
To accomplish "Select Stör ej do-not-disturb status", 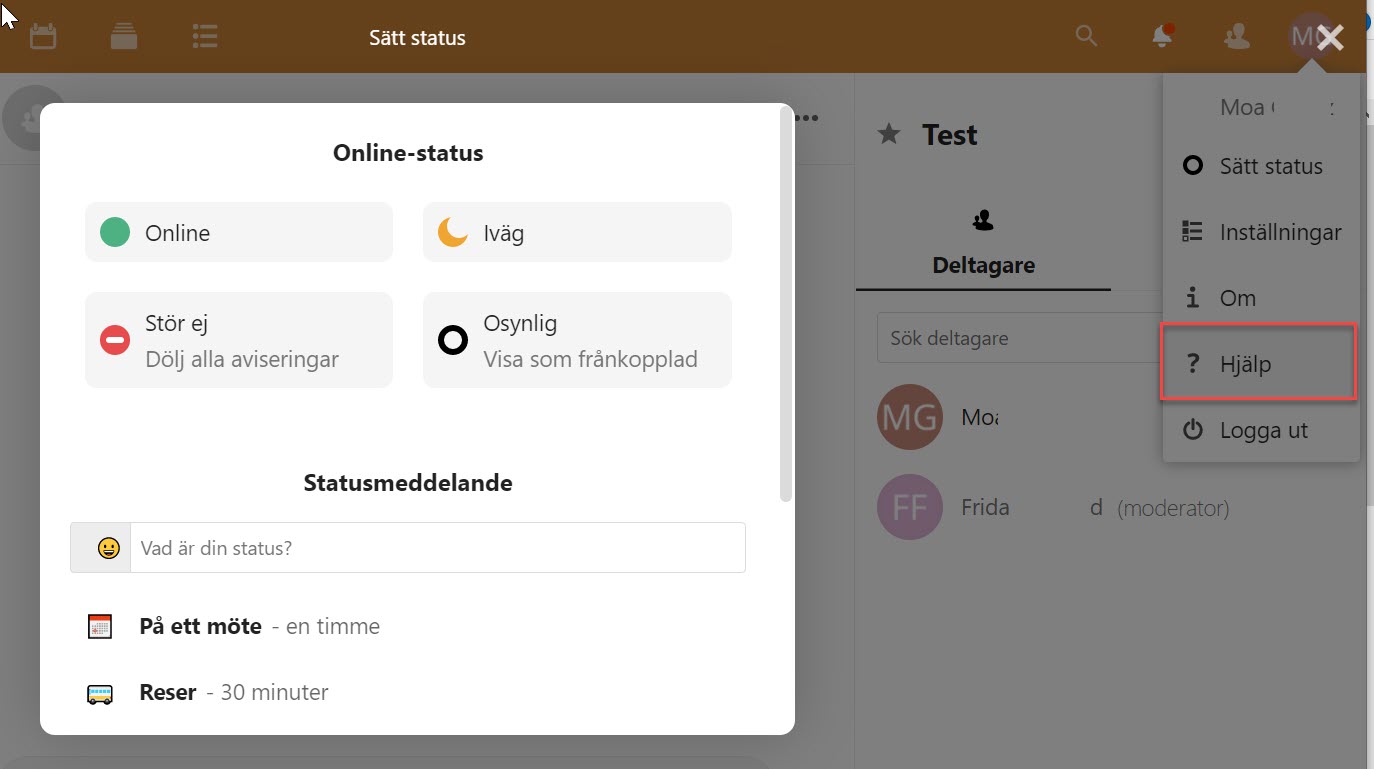I will pyautogui.click(x=239, y=340).
